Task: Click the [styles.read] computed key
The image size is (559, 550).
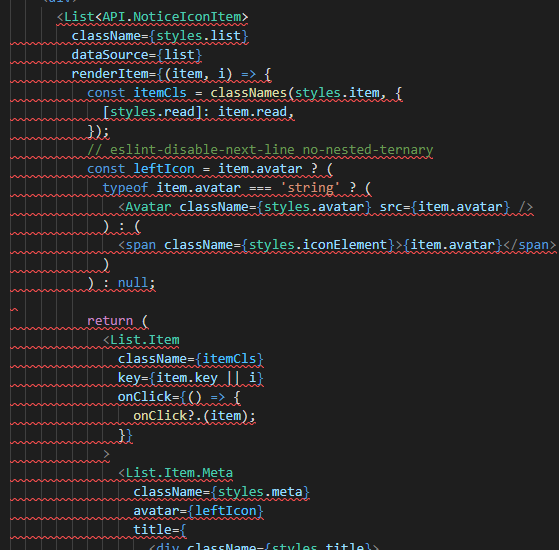Action: click(152, 112)
